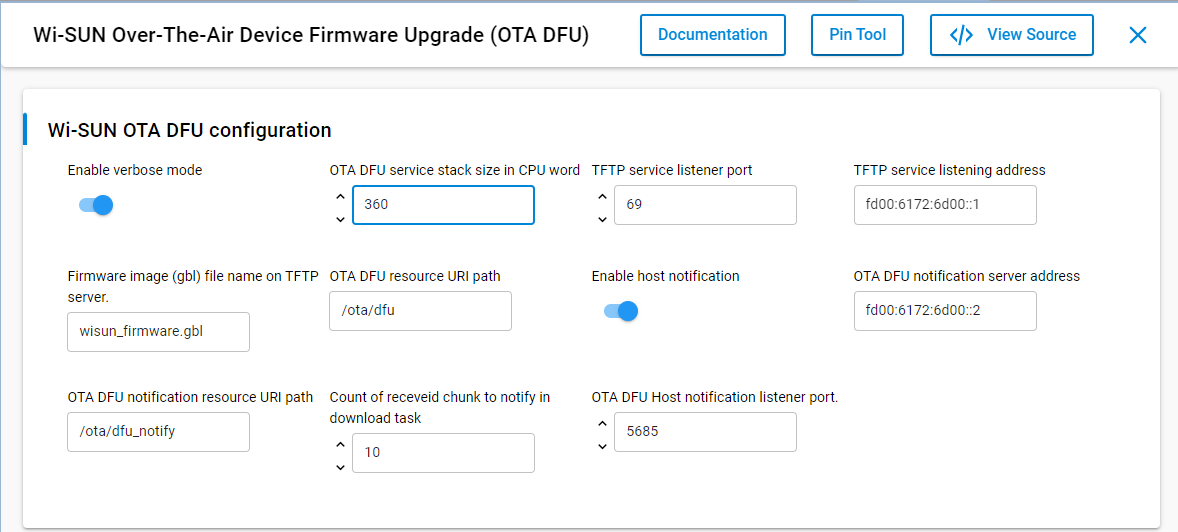Click the Enable verbose mode label
This screenshot has width=1178, height=532.
tap(135, 170)
